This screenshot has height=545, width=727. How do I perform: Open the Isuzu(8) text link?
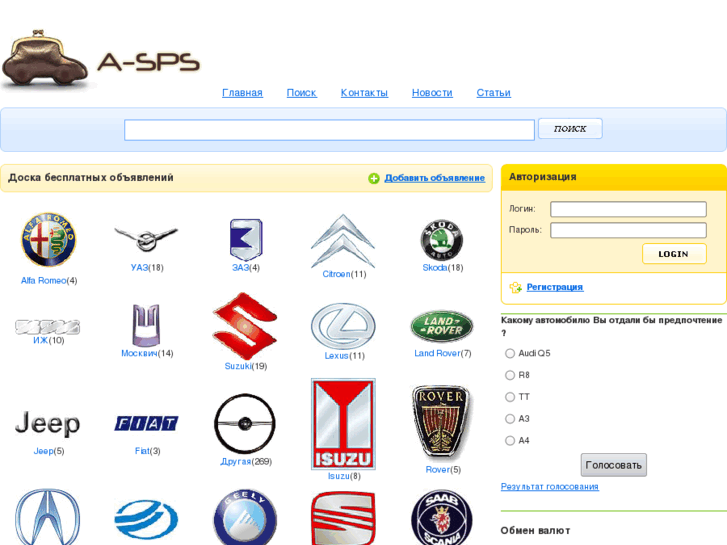click(344, 476)
